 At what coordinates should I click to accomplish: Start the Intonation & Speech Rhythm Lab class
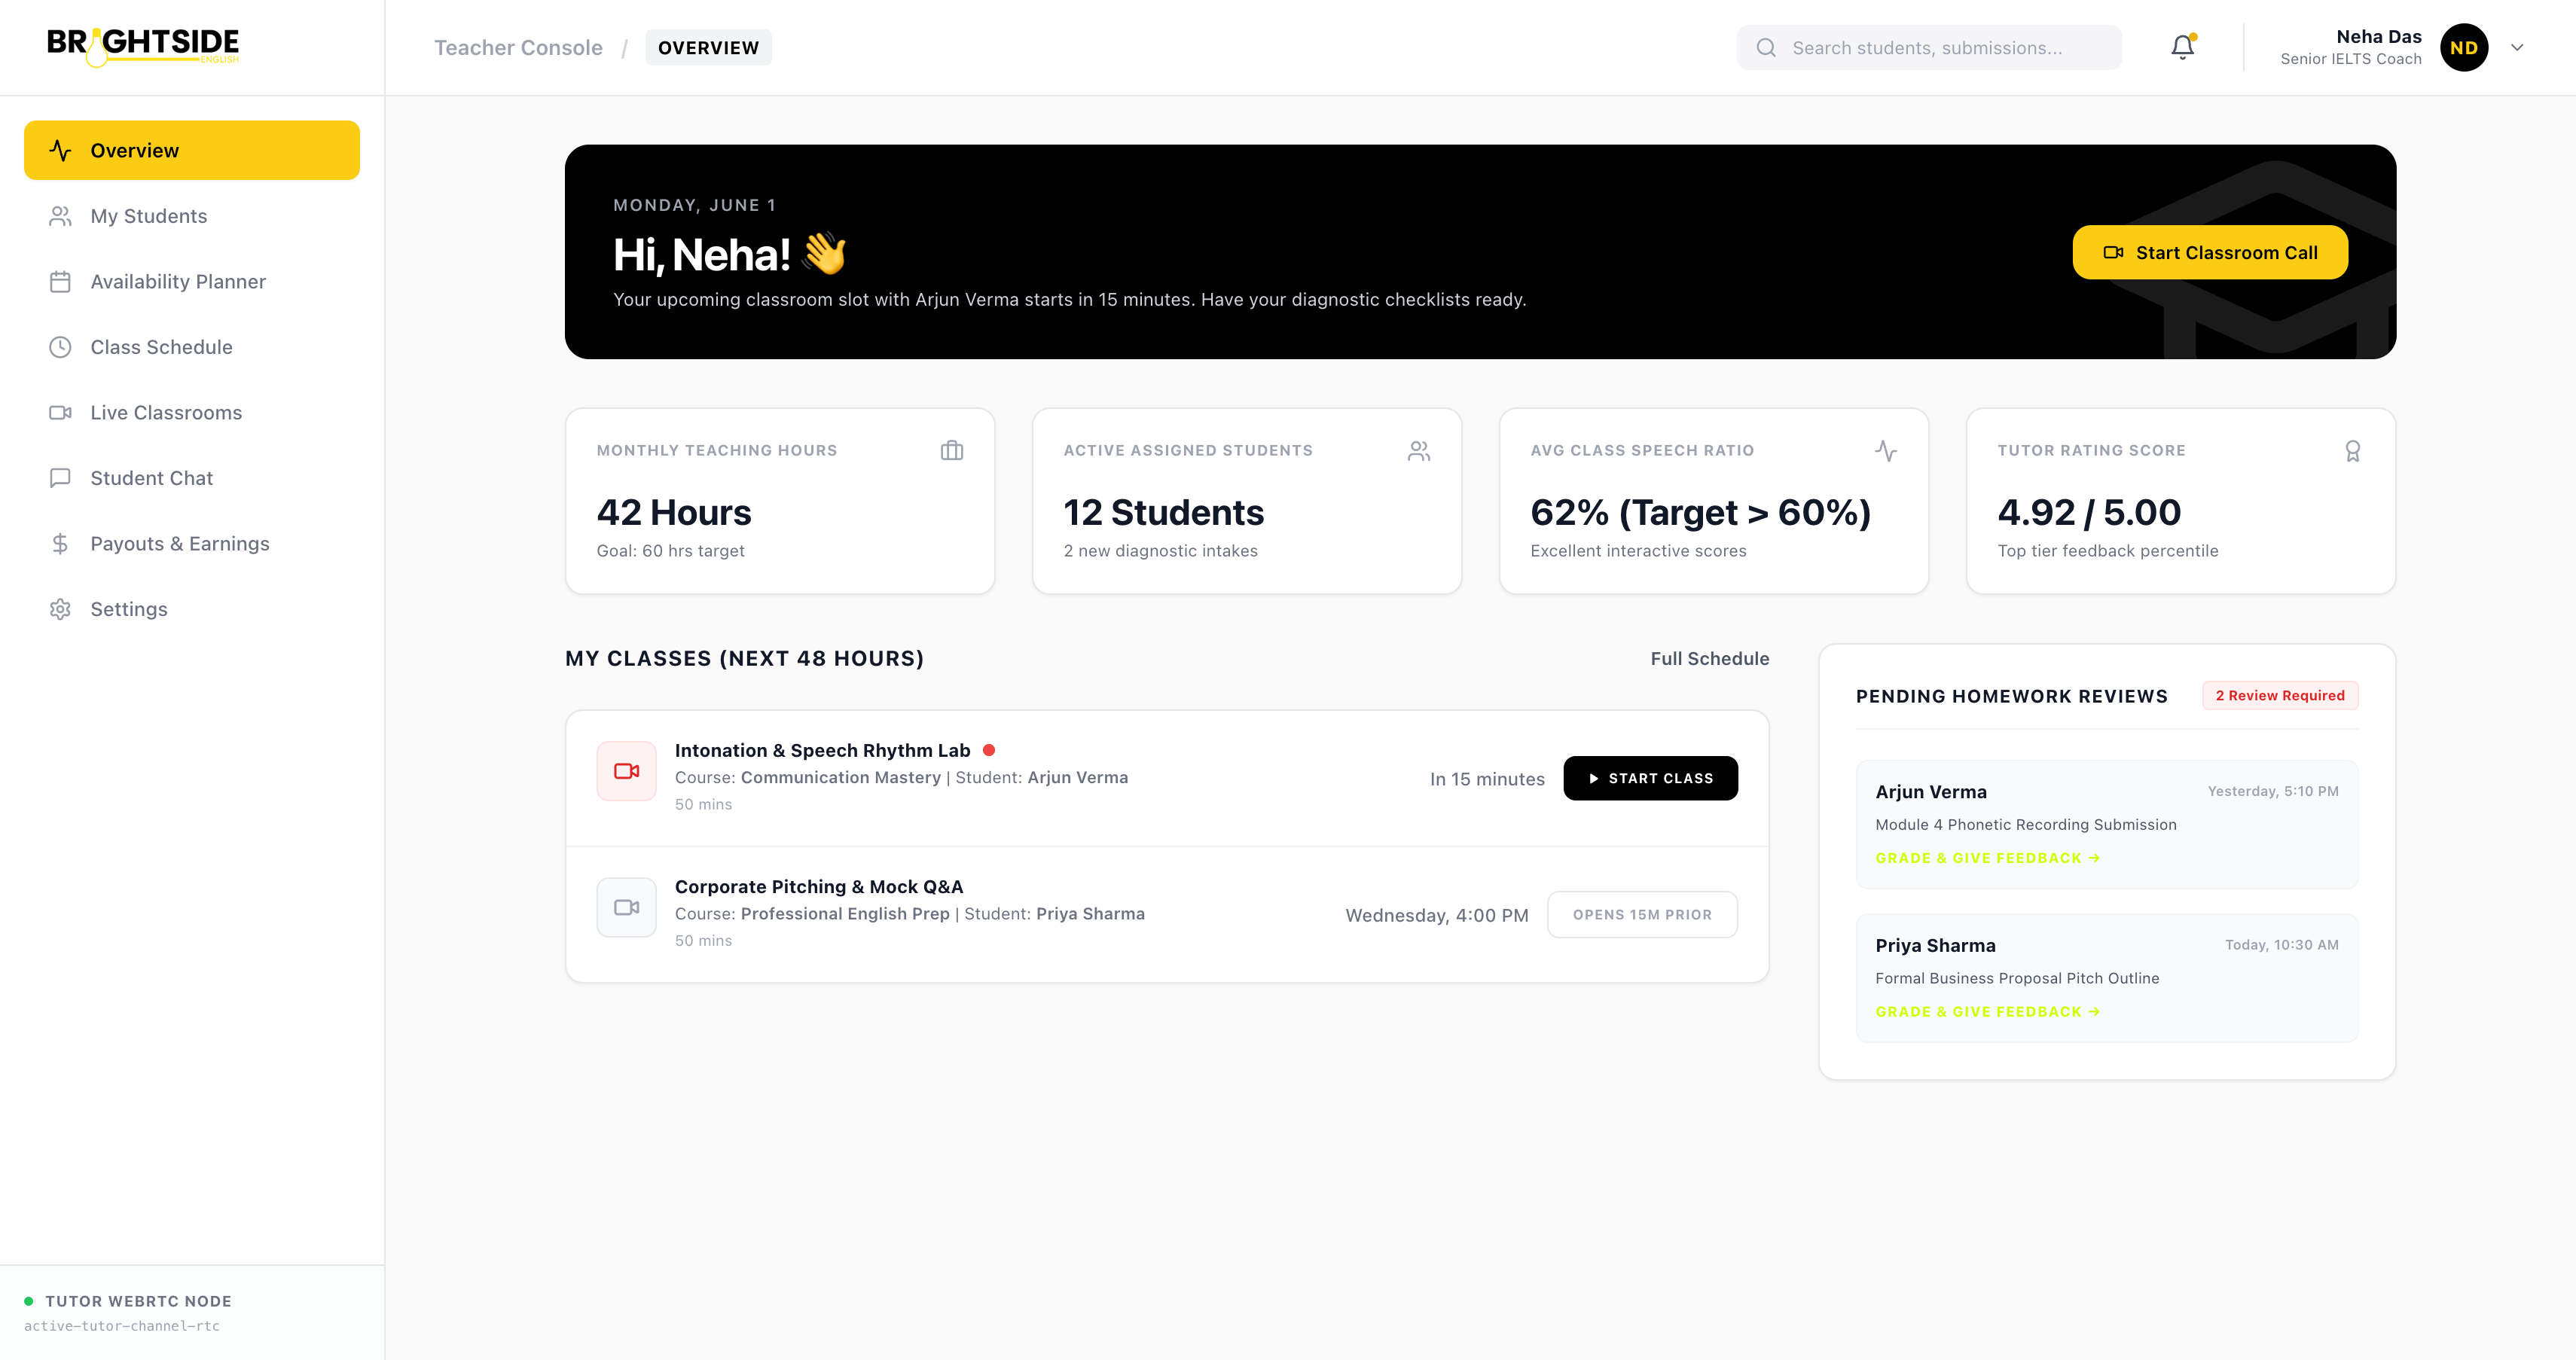(x=1650, y=778)
